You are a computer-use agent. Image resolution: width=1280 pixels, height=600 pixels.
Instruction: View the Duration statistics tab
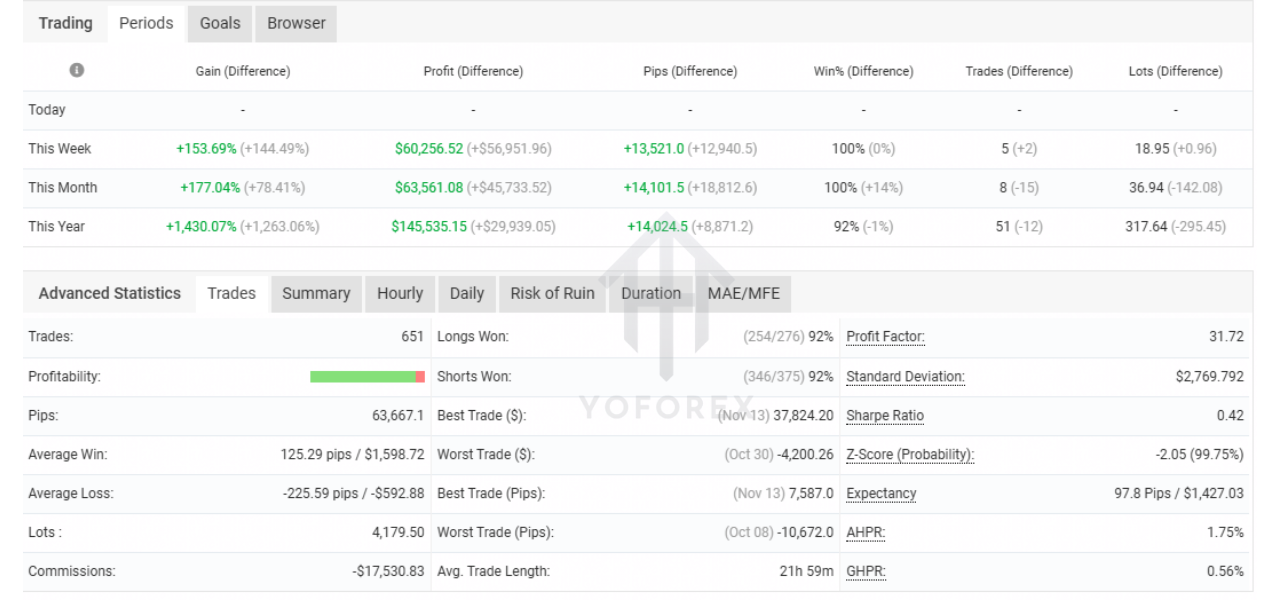pyautogui.click(x=651, y=293)
